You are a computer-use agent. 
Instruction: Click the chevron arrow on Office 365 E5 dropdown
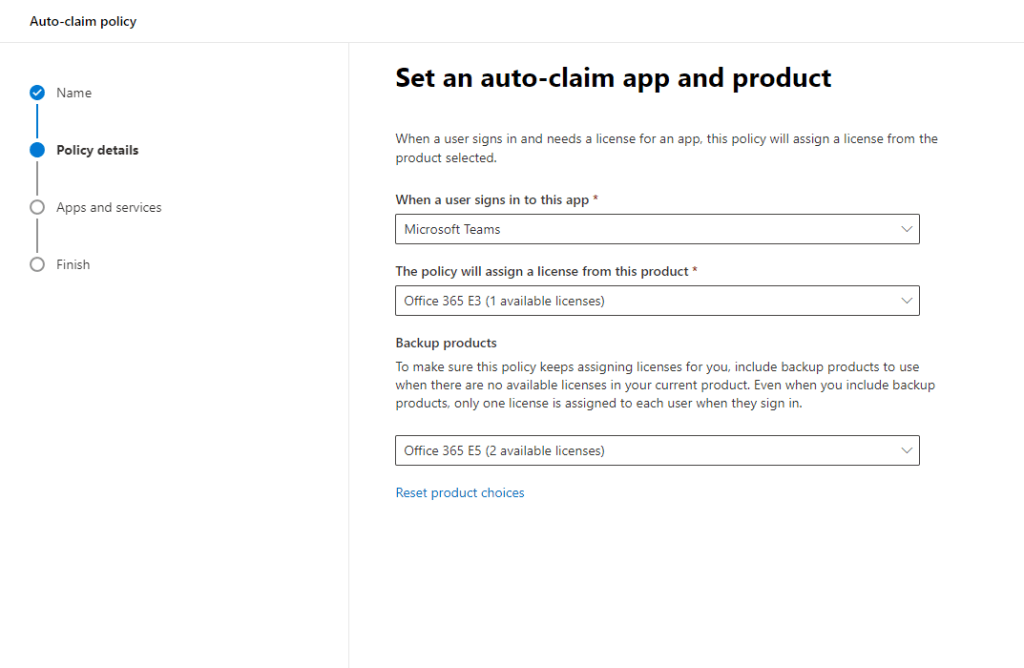tap(906, 451)
